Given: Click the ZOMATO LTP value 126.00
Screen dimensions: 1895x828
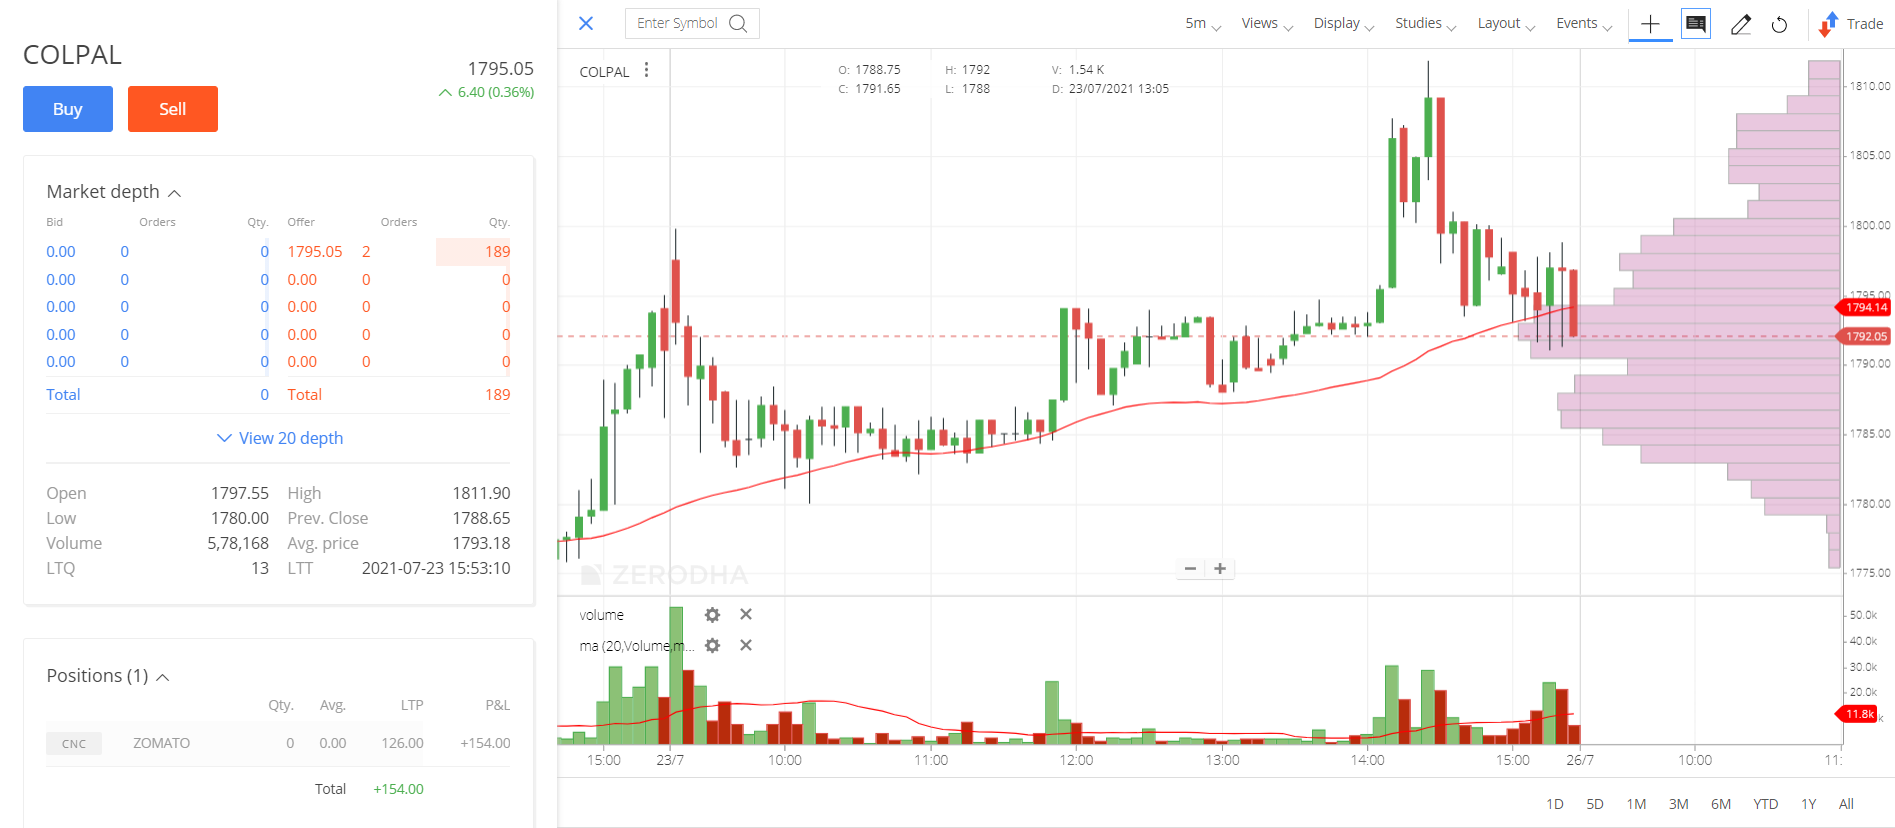Looking at the screenshot, I should coord(402,743).
